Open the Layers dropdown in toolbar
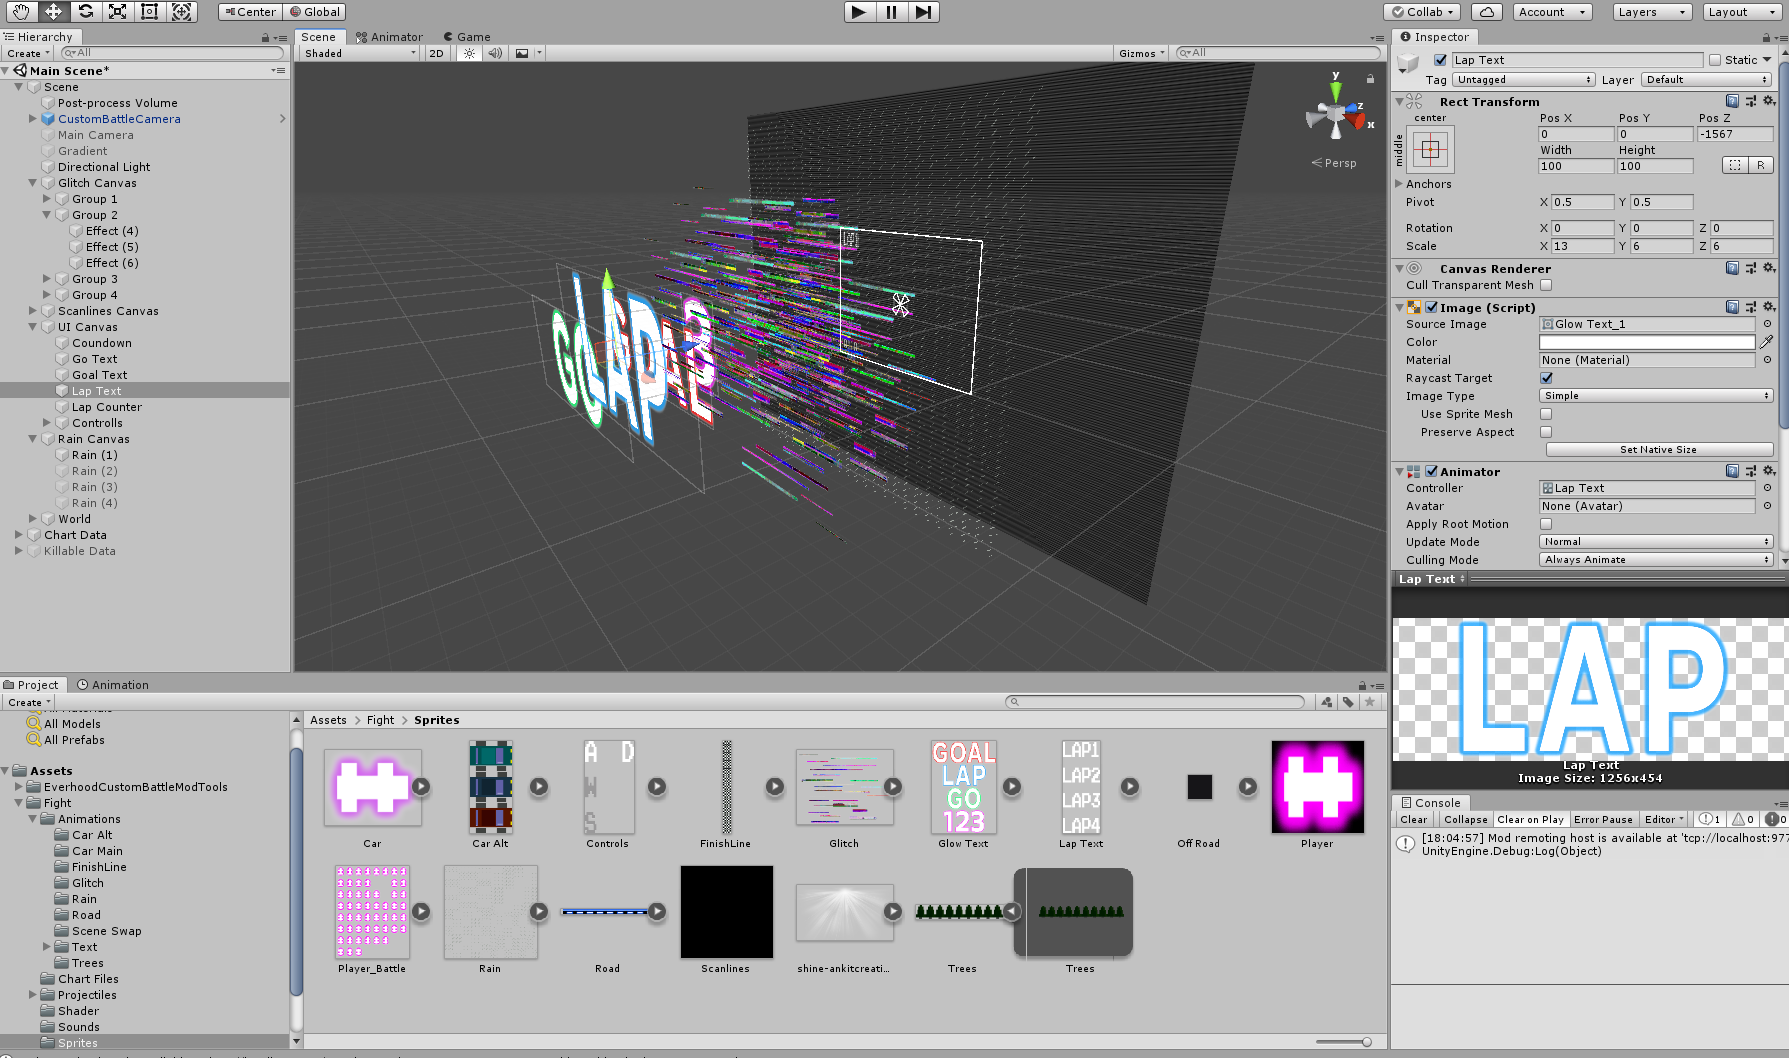 pos(1651,12)
